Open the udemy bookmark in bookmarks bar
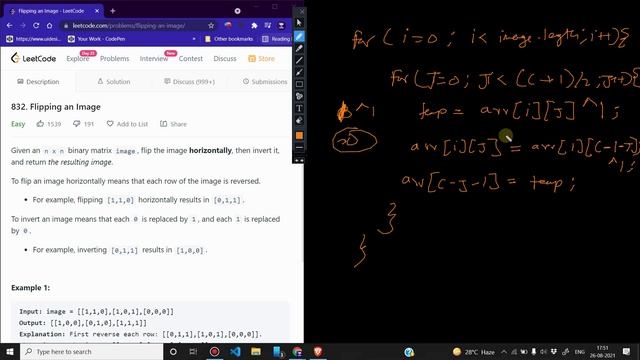Viewport: 640px width, 360px height. [33, 39]
